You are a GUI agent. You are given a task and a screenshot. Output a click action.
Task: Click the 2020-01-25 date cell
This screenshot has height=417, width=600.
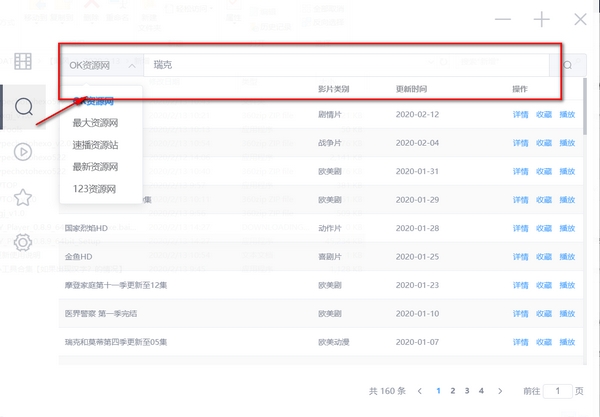417,257
